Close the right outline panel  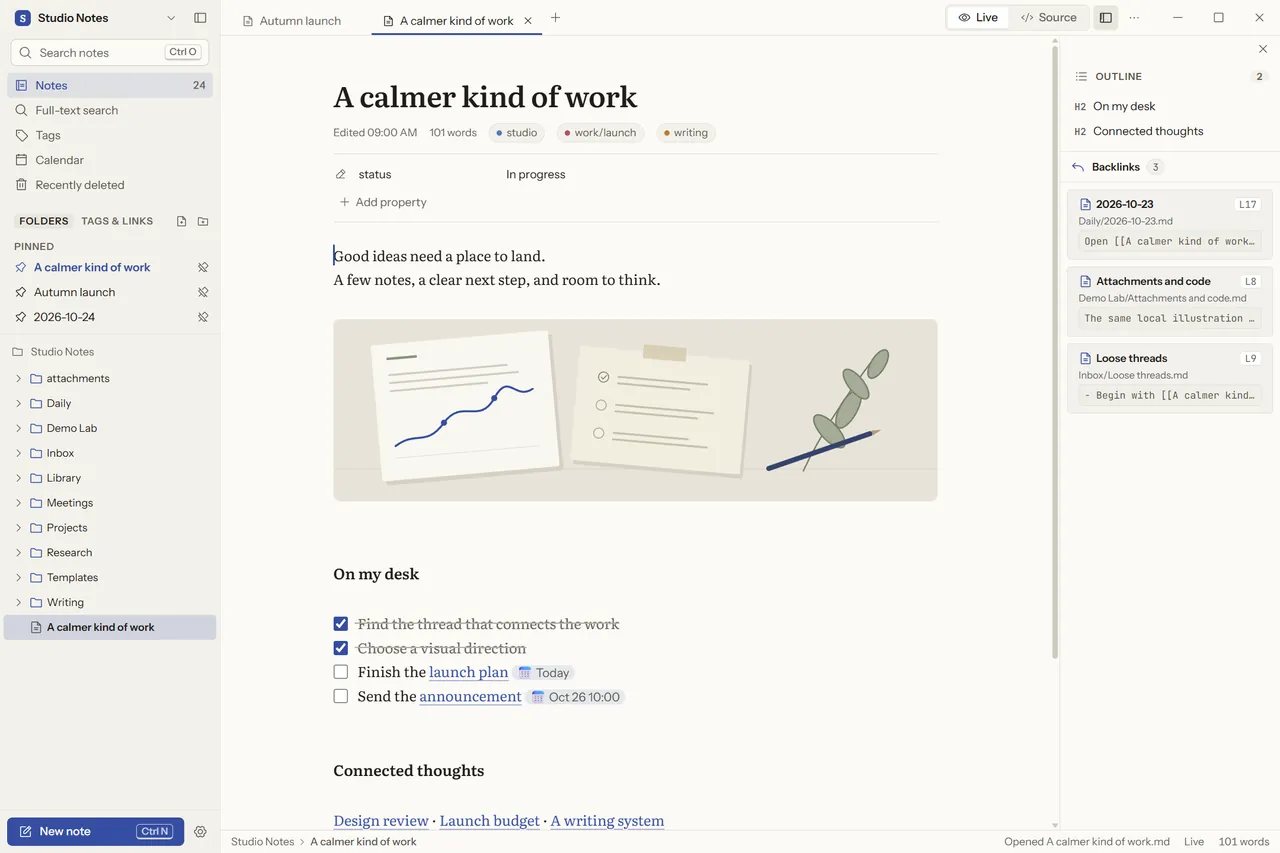coord(1262,49)
